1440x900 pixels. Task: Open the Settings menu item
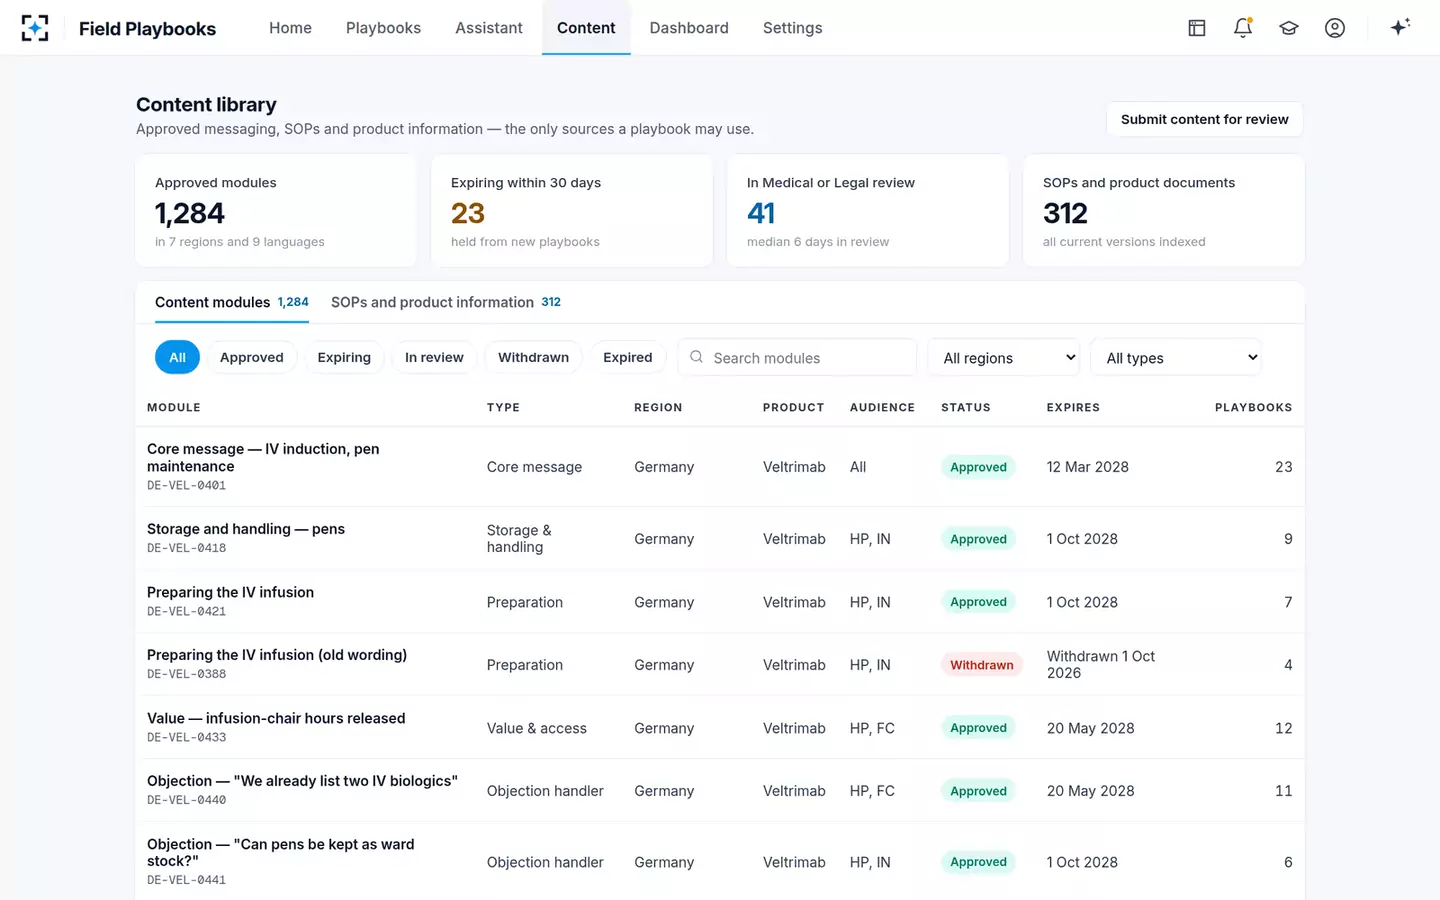coord(792,28)
